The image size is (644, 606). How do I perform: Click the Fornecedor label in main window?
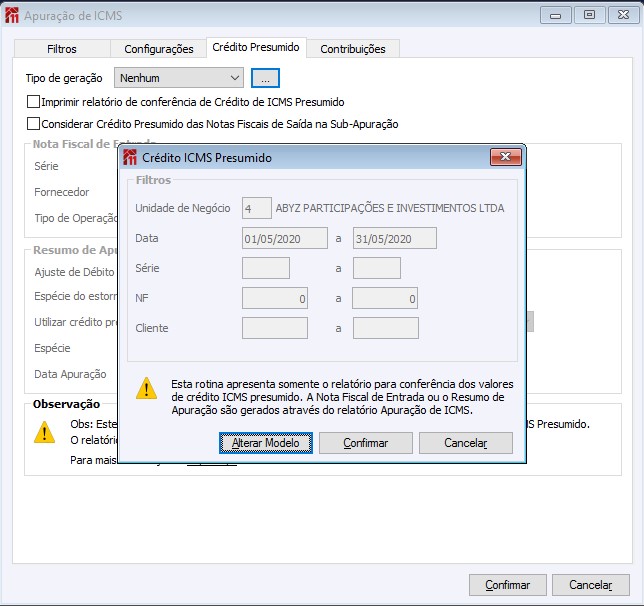coord(62,192)
